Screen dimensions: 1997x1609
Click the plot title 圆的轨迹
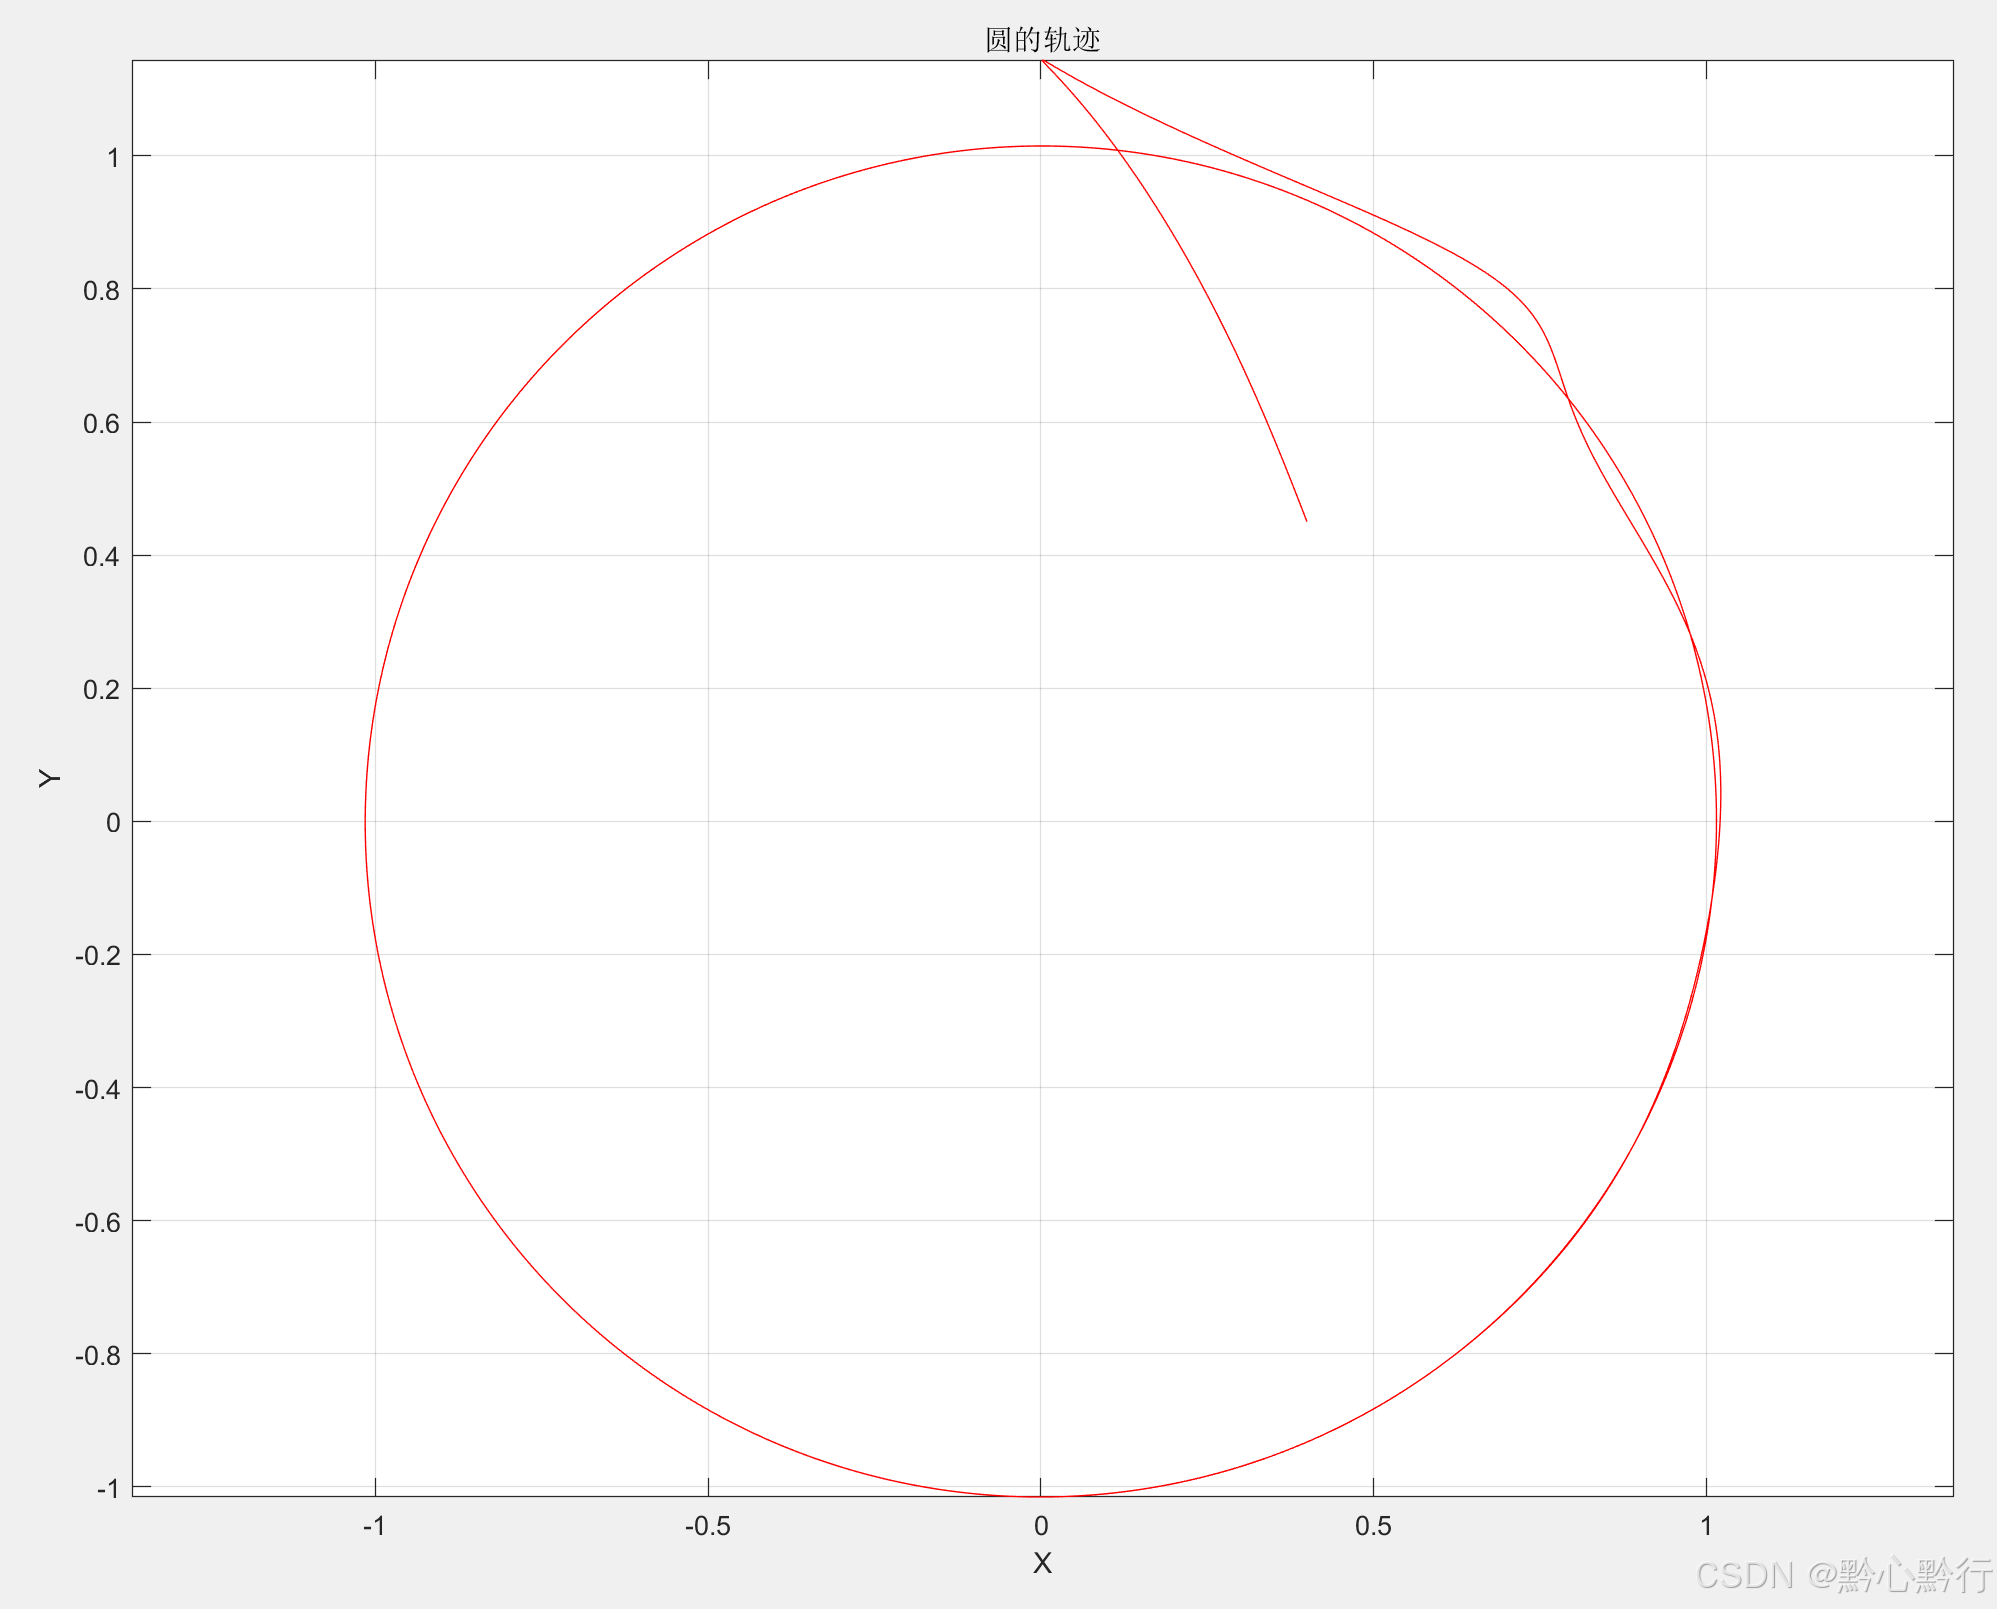(x=1042, y=40)
